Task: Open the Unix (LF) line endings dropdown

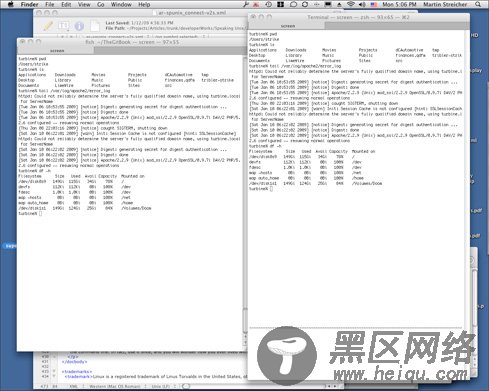Action: (164, 386)
